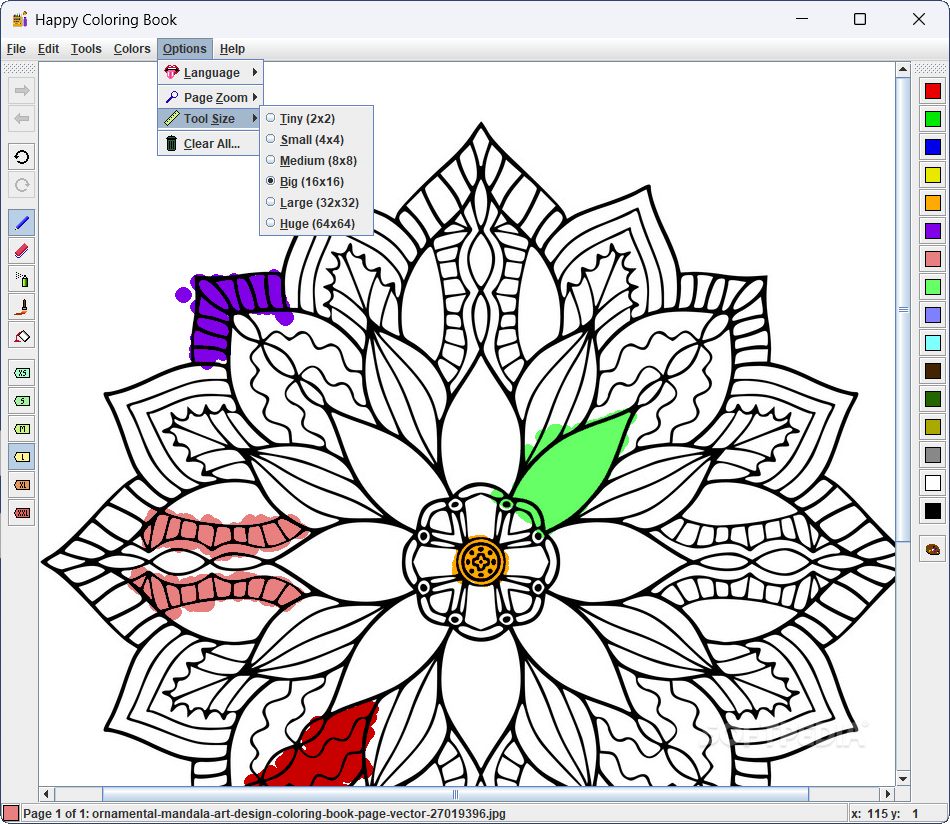
Task: Click the page filename text in status bar
Action: pyautogui.click(x=299, y=814)
